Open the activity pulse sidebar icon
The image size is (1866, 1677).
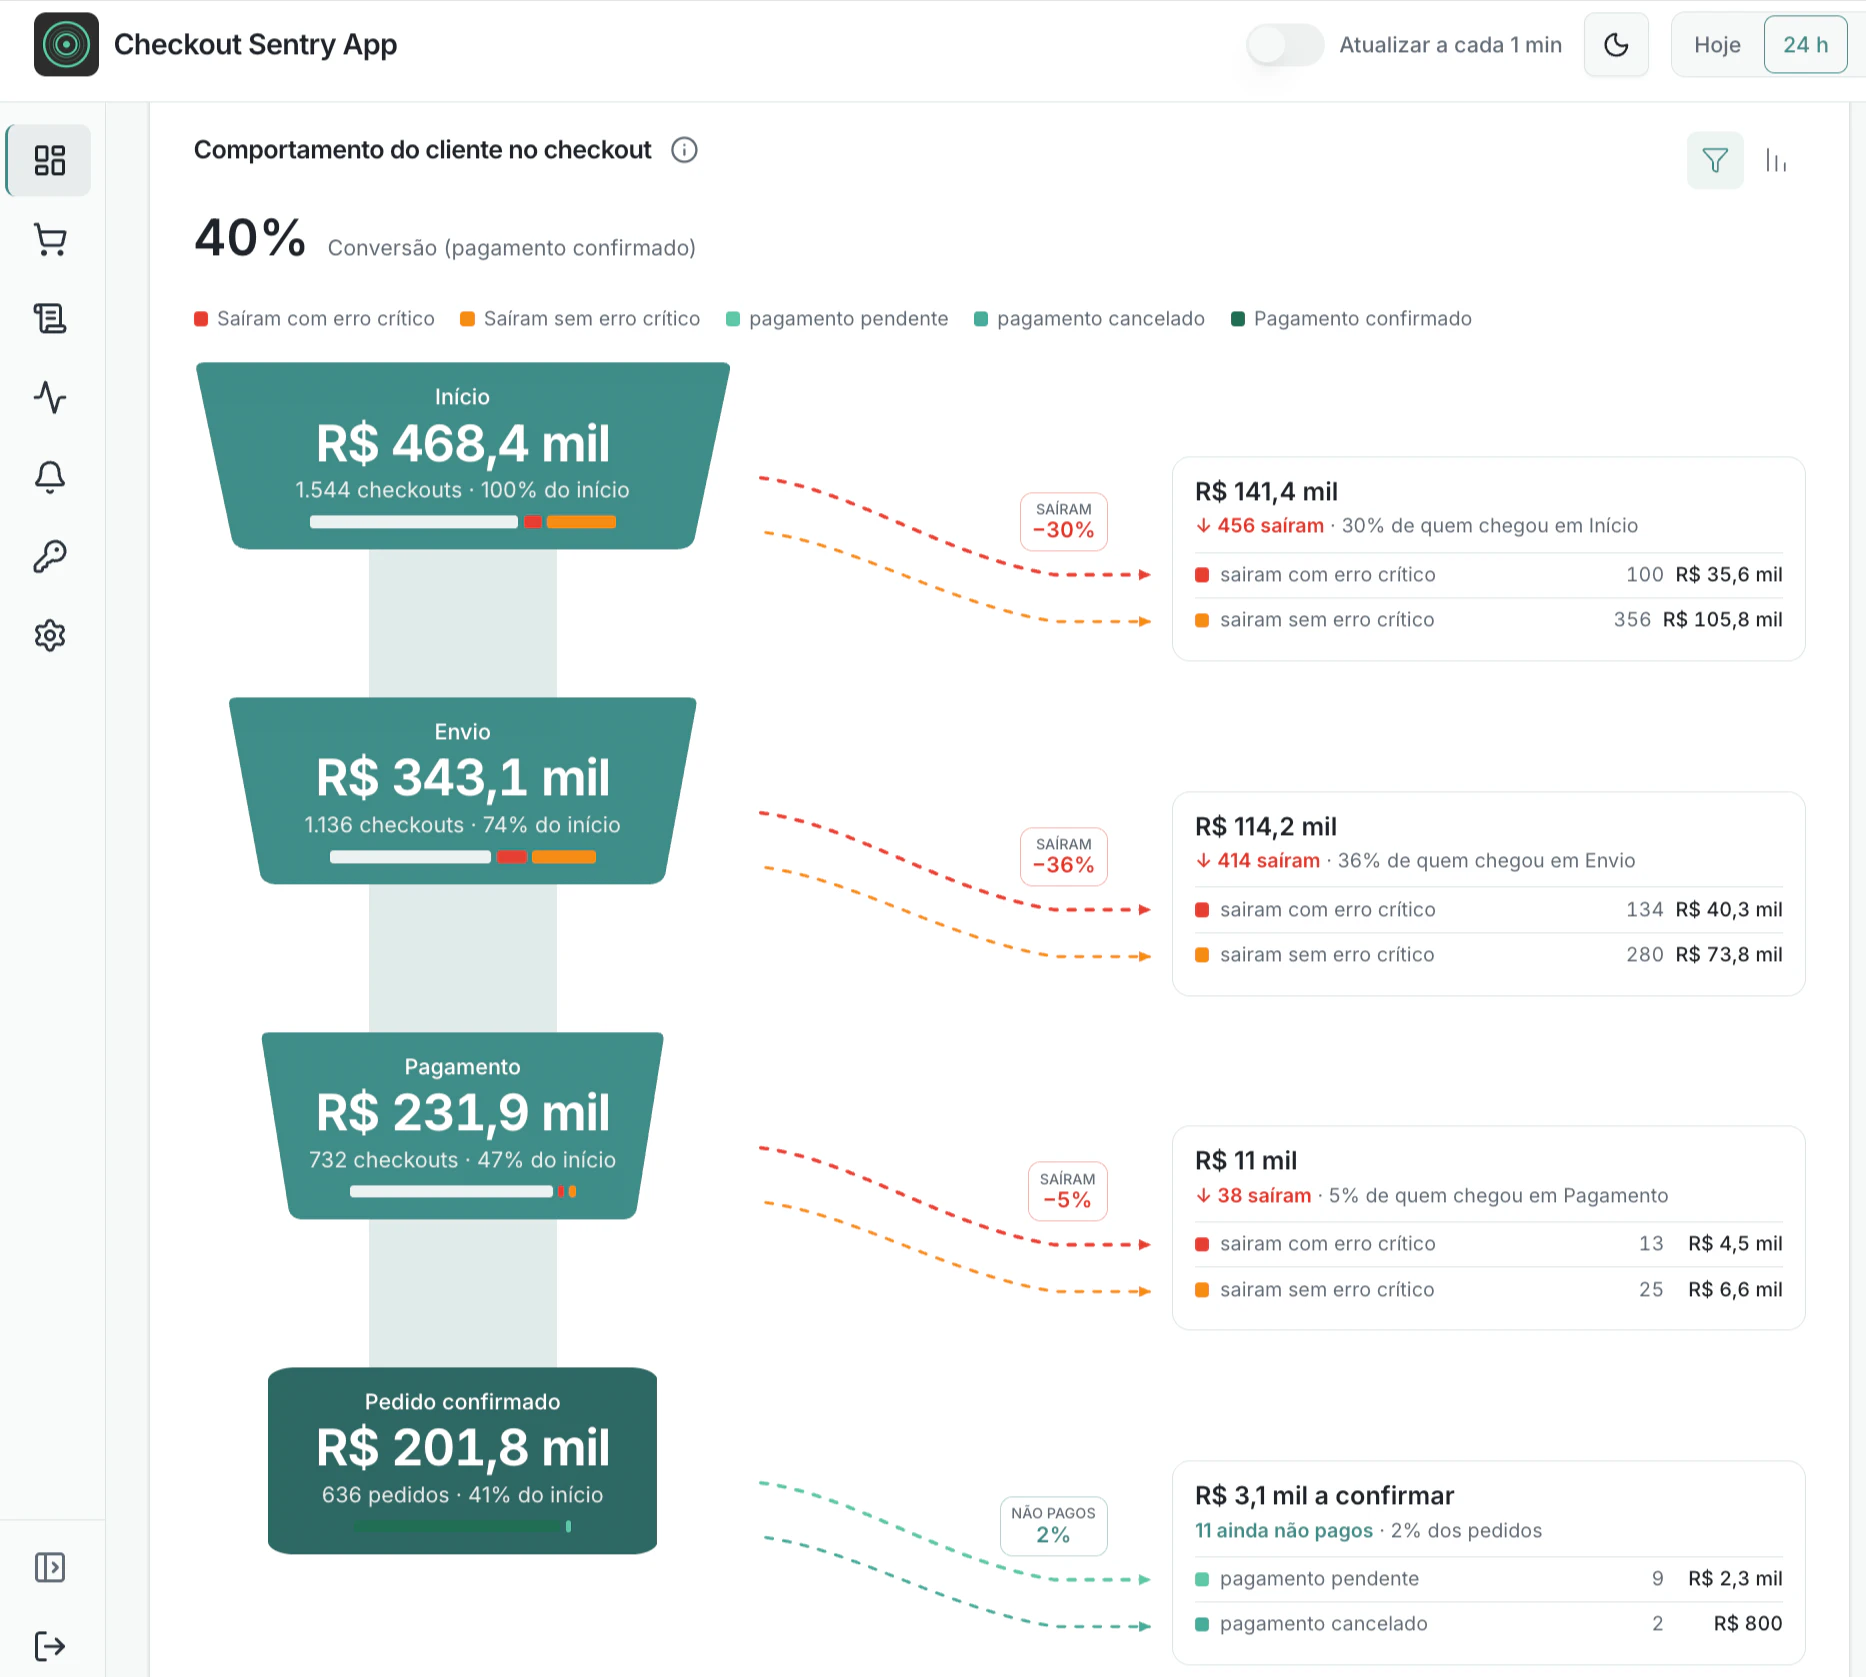tap(50, 398)
